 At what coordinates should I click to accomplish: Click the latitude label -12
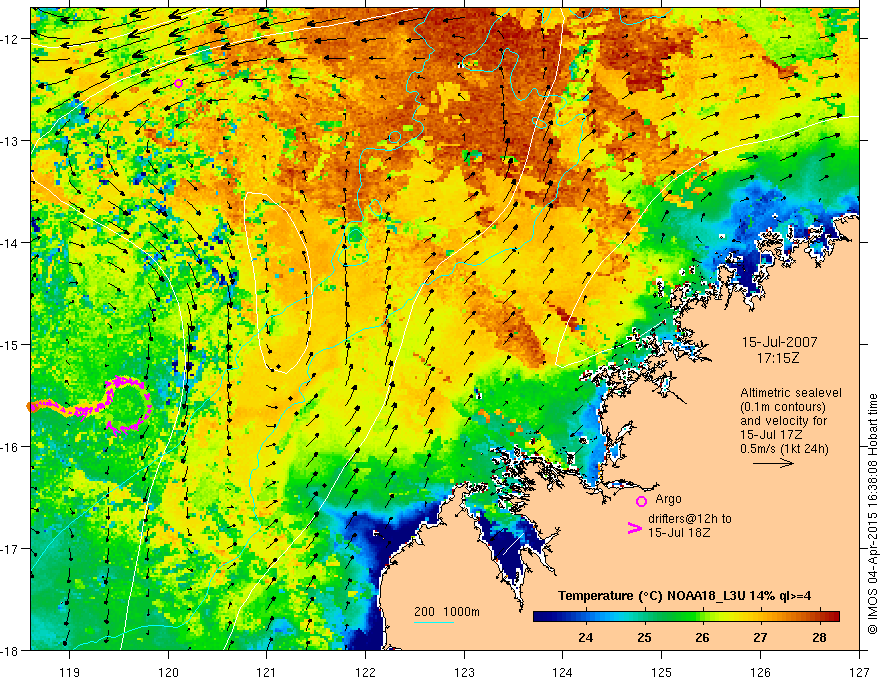click(x=10, y=39)
